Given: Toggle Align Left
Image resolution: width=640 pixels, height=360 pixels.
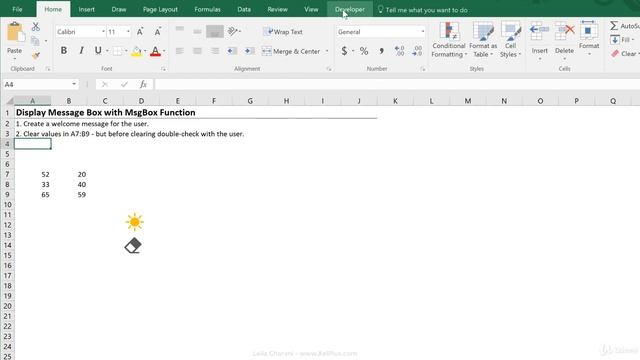Looking at the screenshot, I should coord(180,51).
